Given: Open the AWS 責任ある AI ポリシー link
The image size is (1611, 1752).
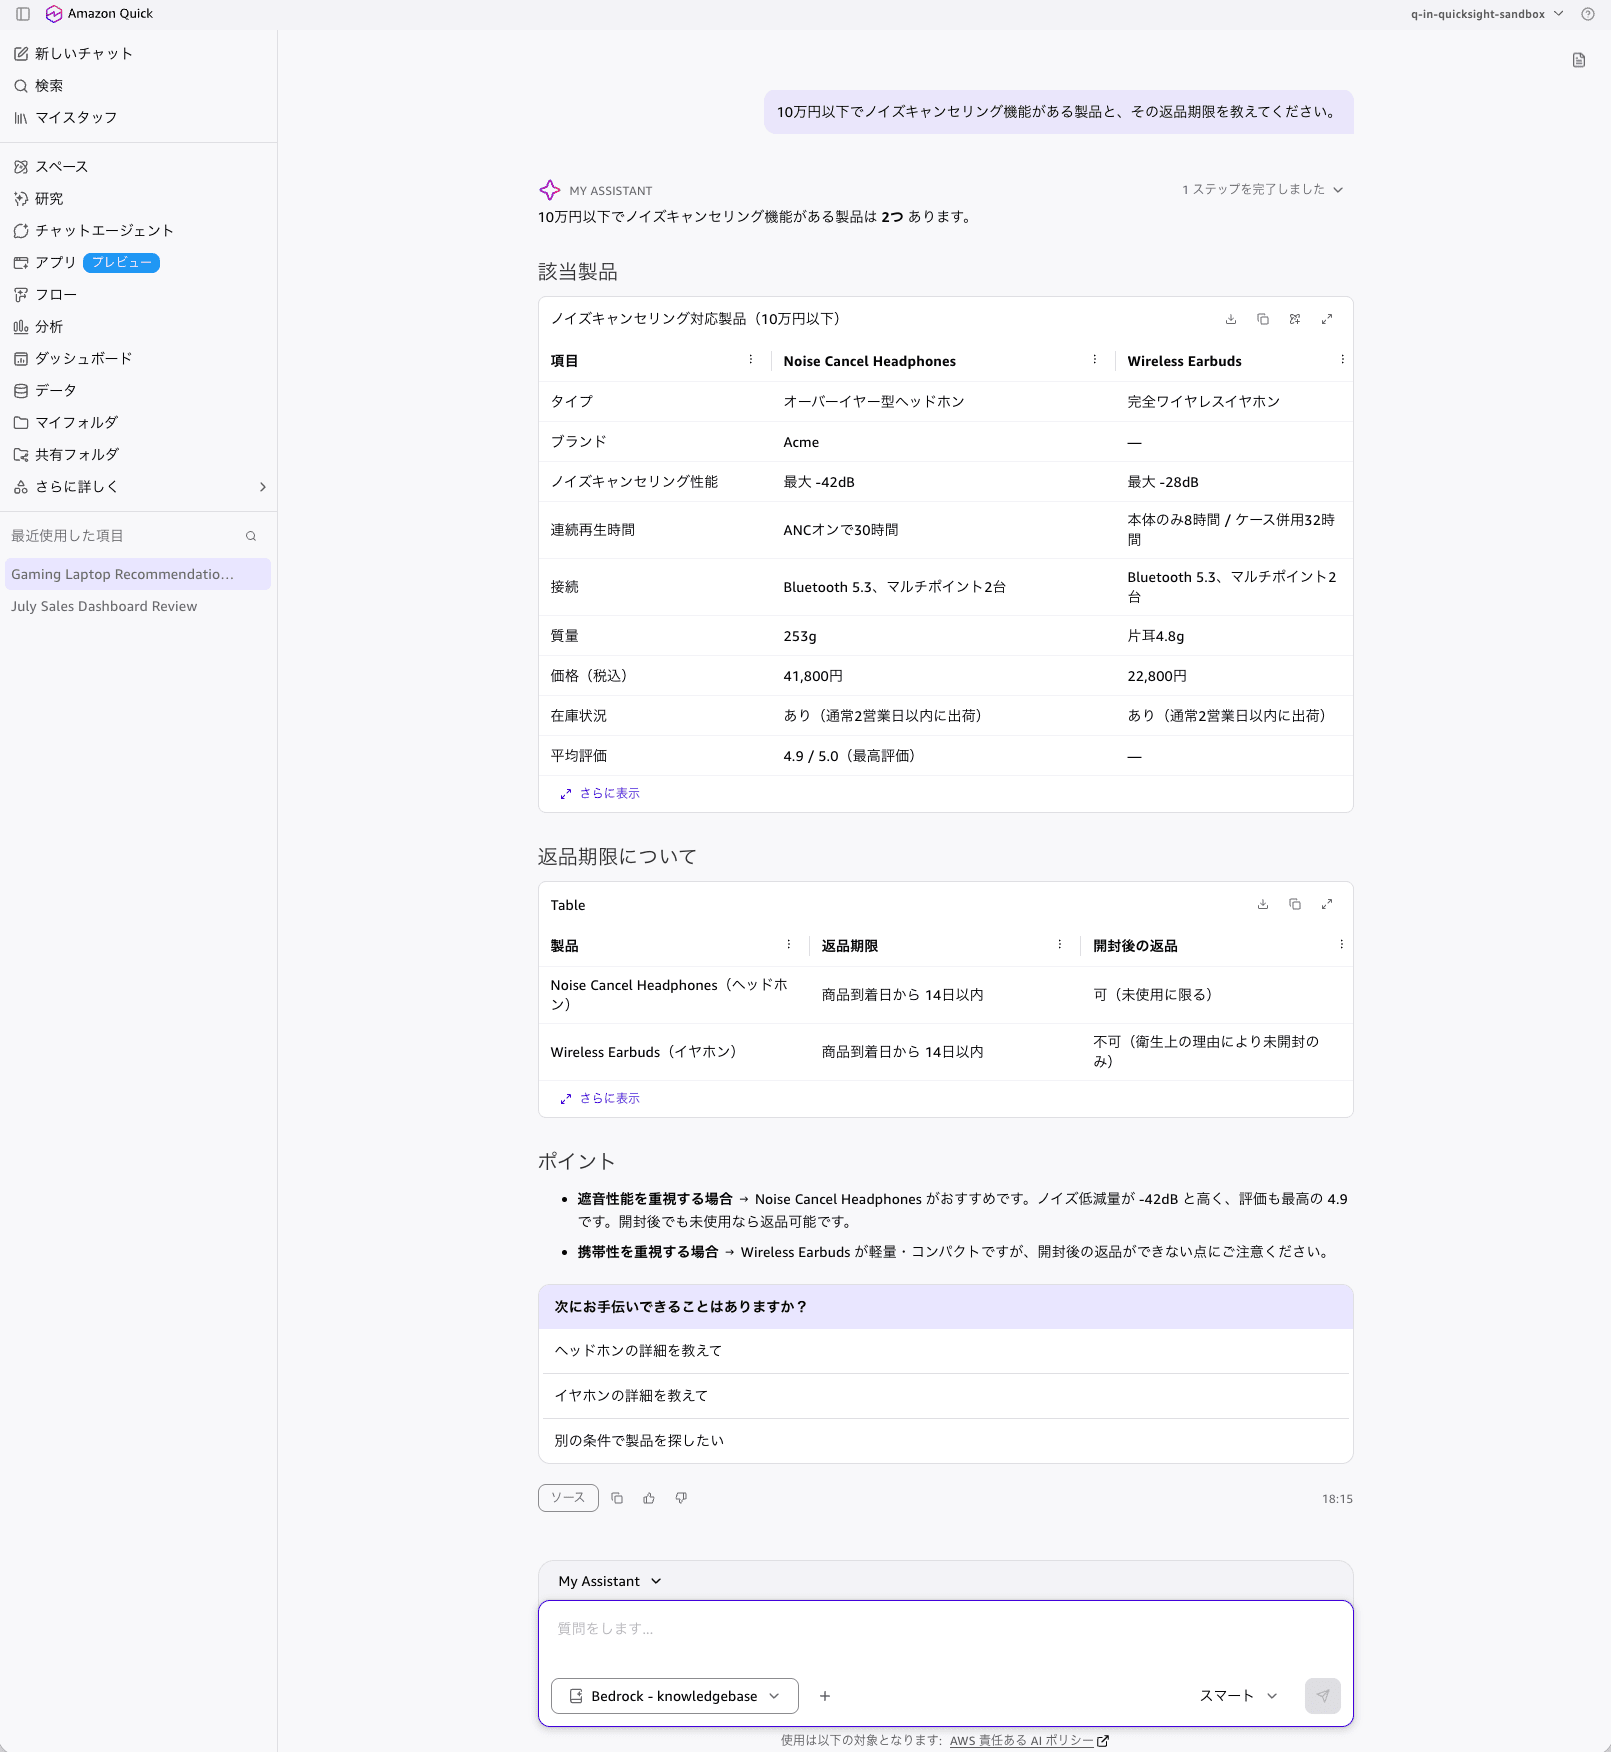Looking at the screenshot, I should (1029, 1741).
